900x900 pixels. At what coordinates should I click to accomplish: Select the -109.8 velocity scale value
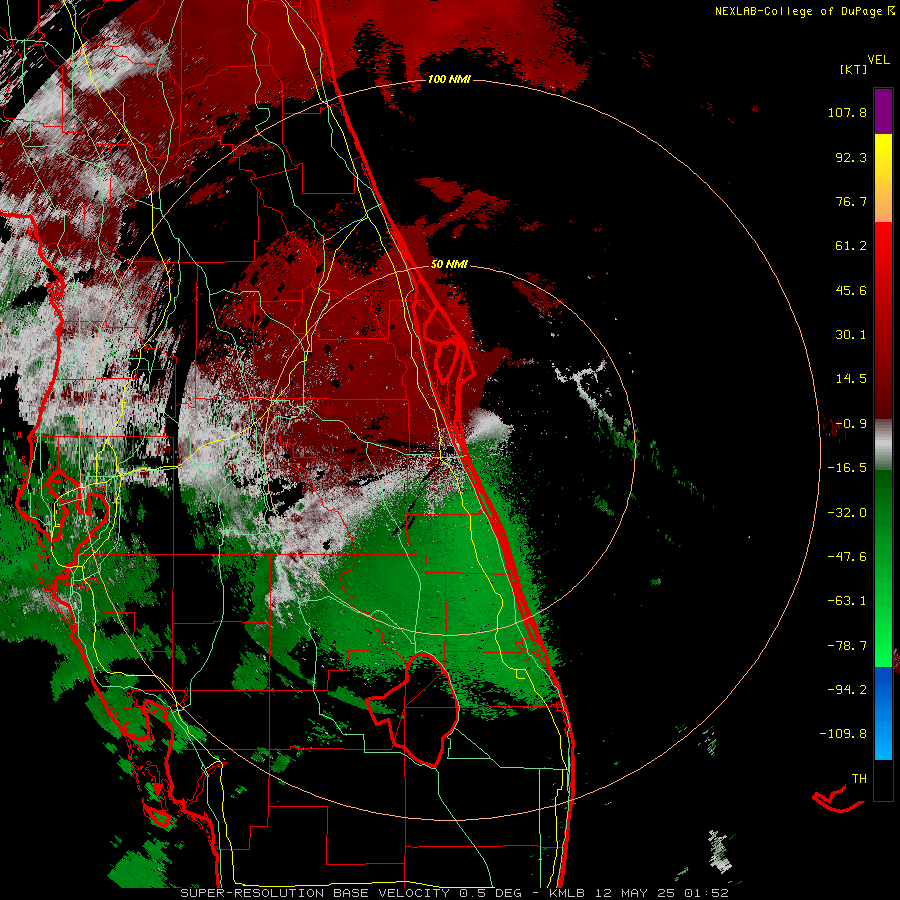point(843,734)
